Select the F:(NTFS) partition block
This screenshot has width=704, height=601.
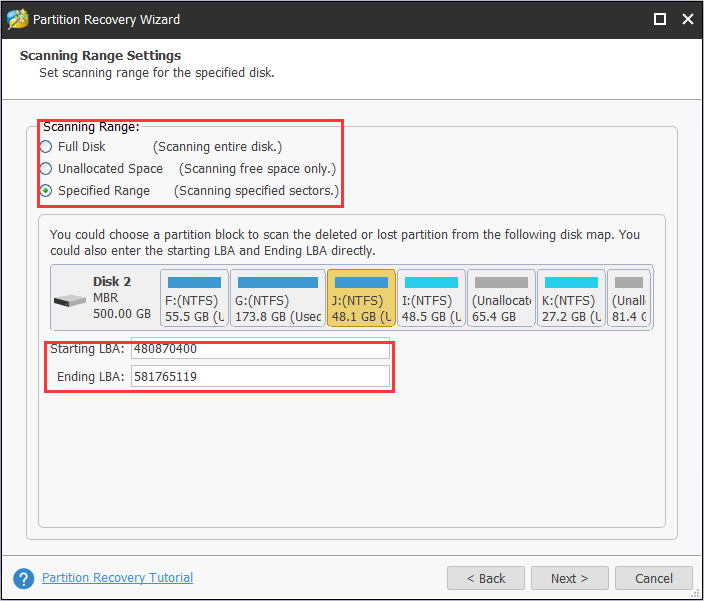(x=194, y=298)
